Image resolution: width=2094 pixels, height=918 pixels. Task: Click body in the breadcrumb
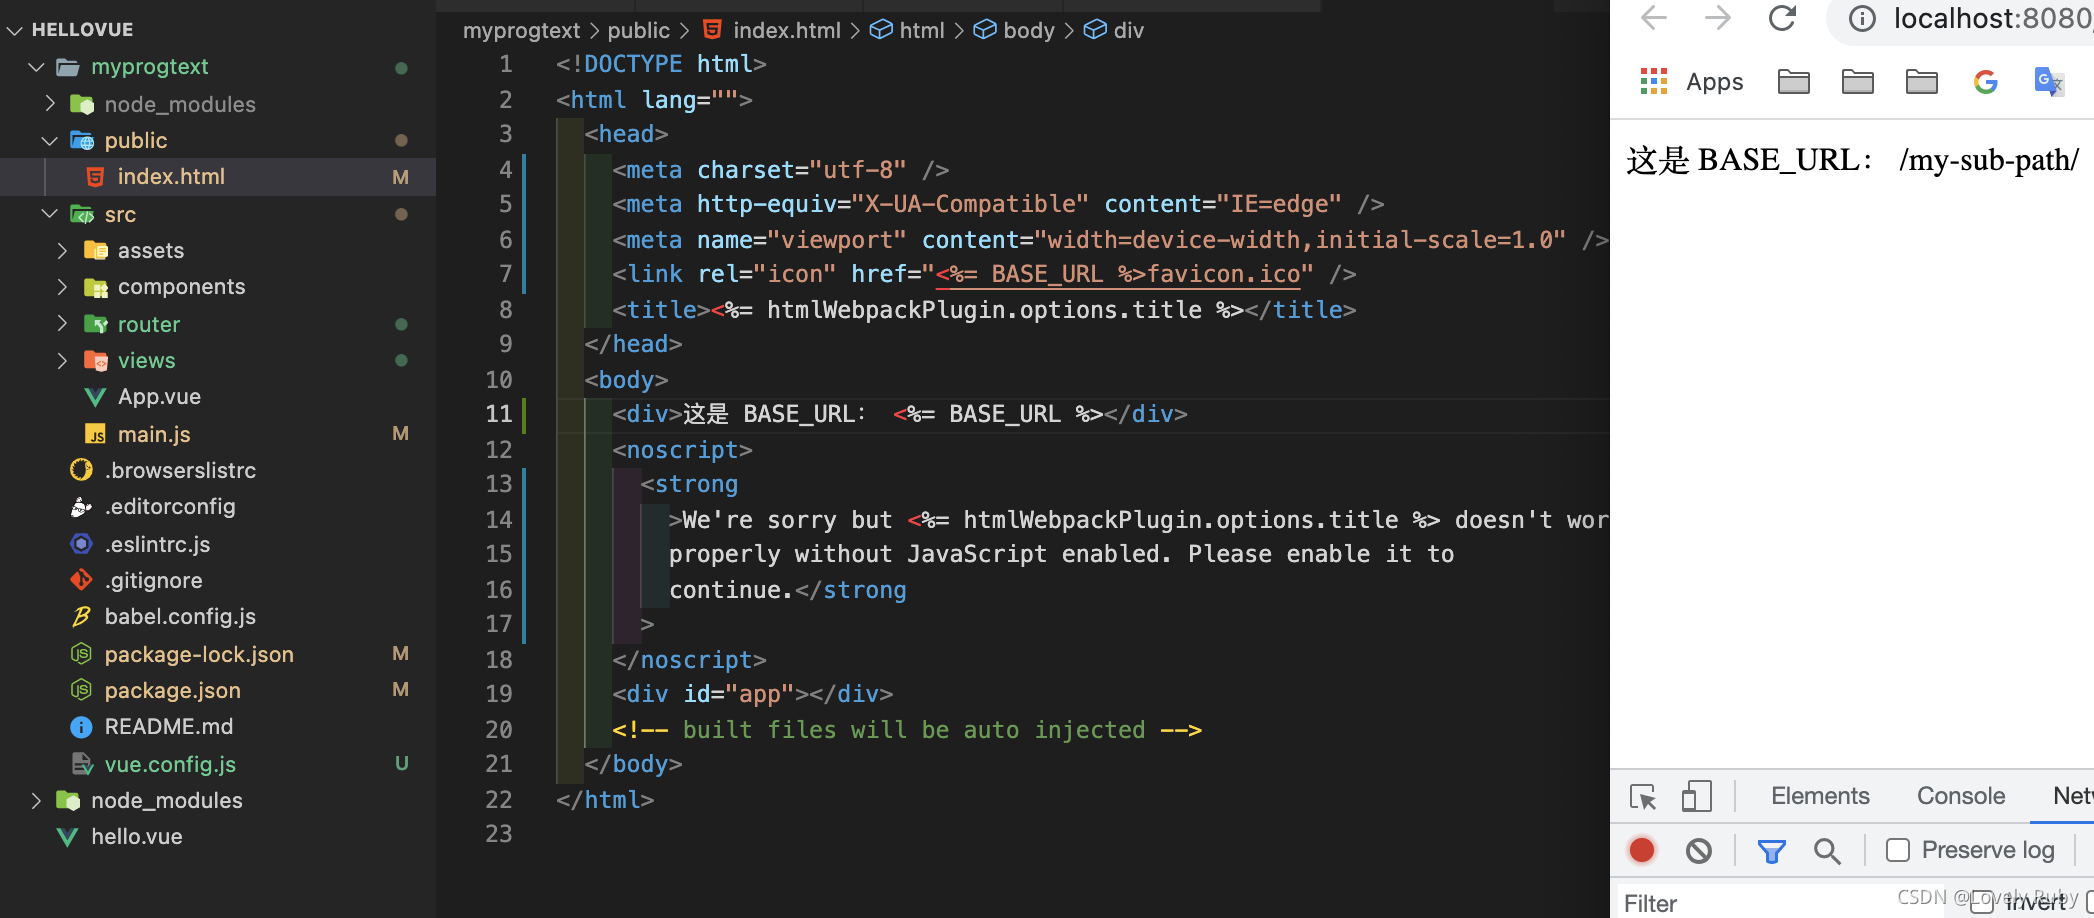(1029, 30)
